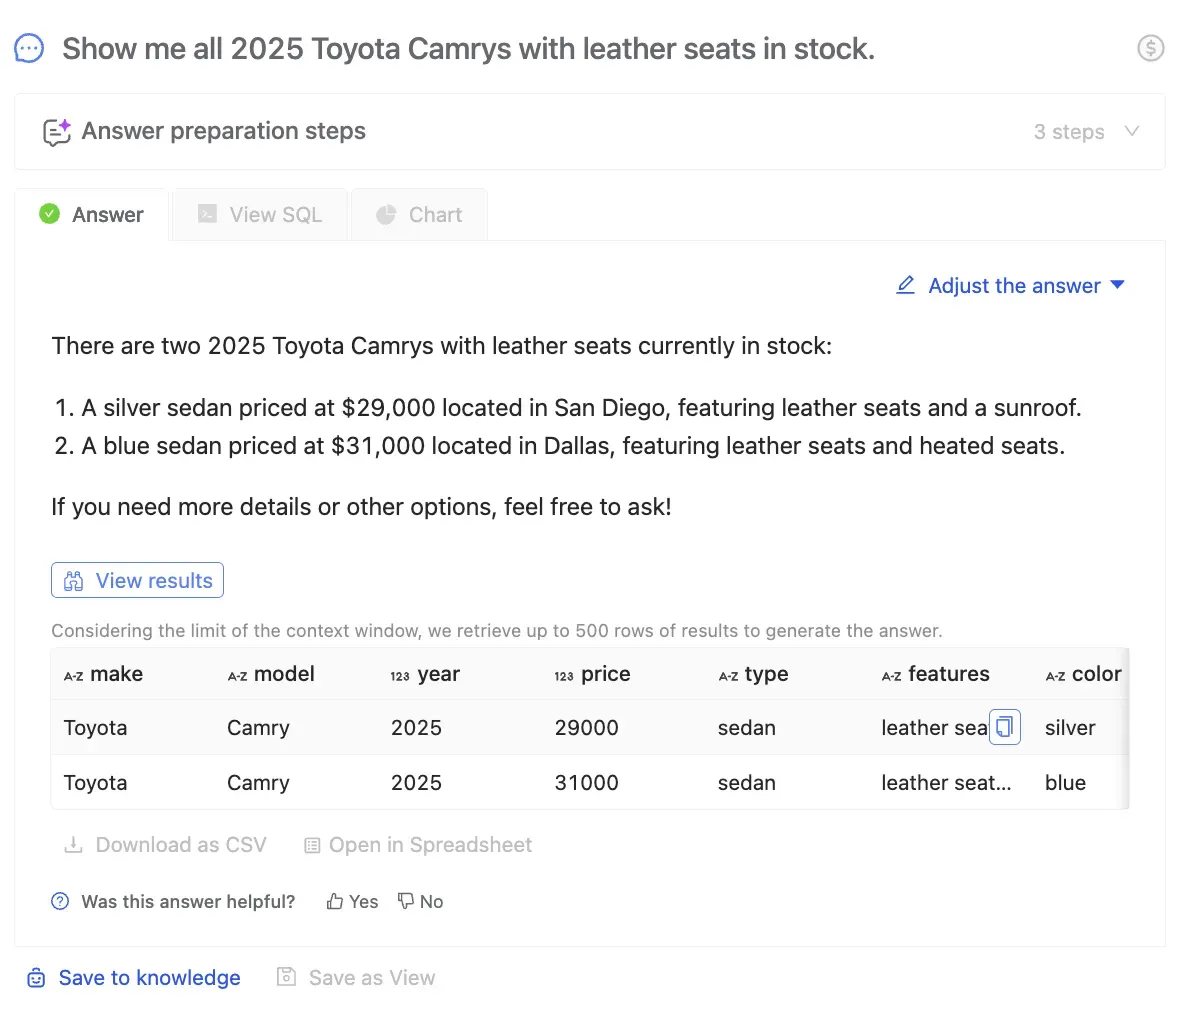Click the sparkle icon beside Answer preparation steps

(57, 132)
